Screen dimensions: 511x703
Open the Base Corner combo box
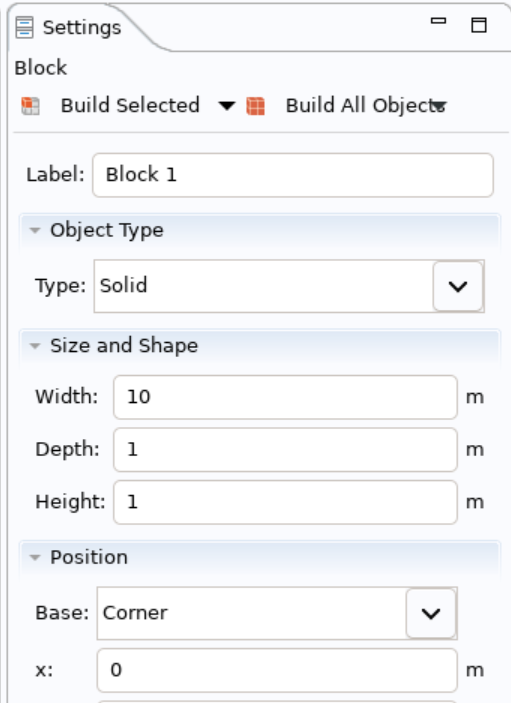pos(277,613)
